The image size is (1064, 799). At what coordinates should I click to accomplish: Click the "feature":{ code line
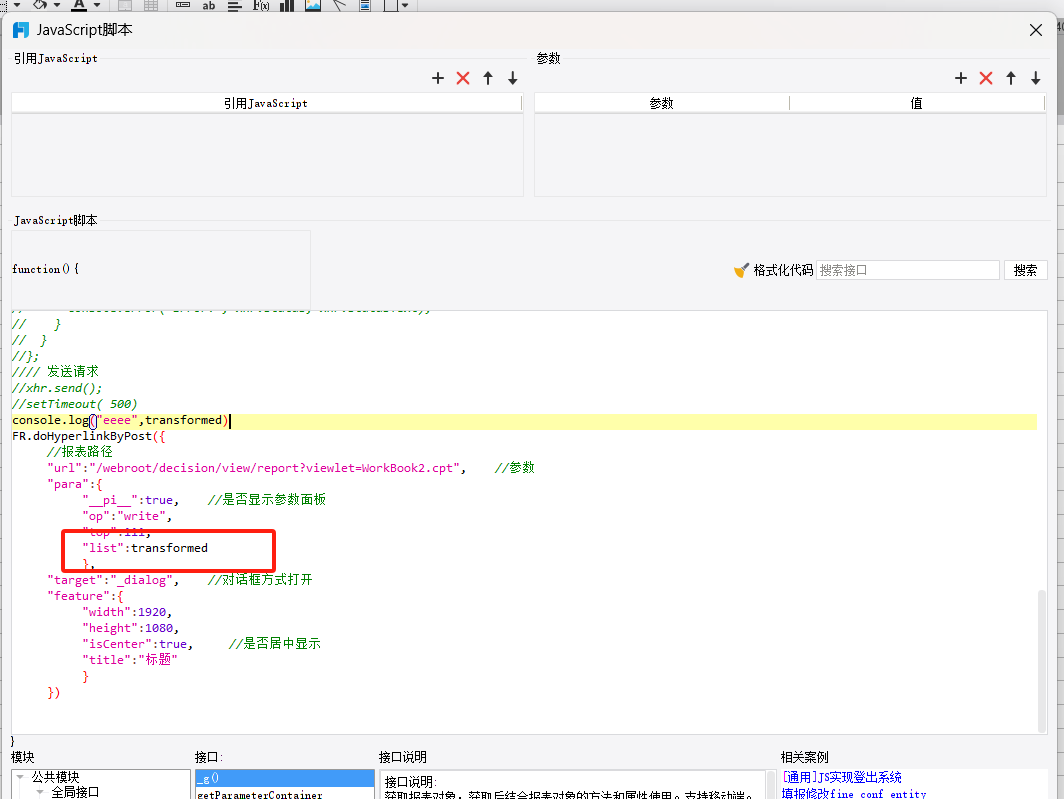pyautogui.click(x=85, y=597)
